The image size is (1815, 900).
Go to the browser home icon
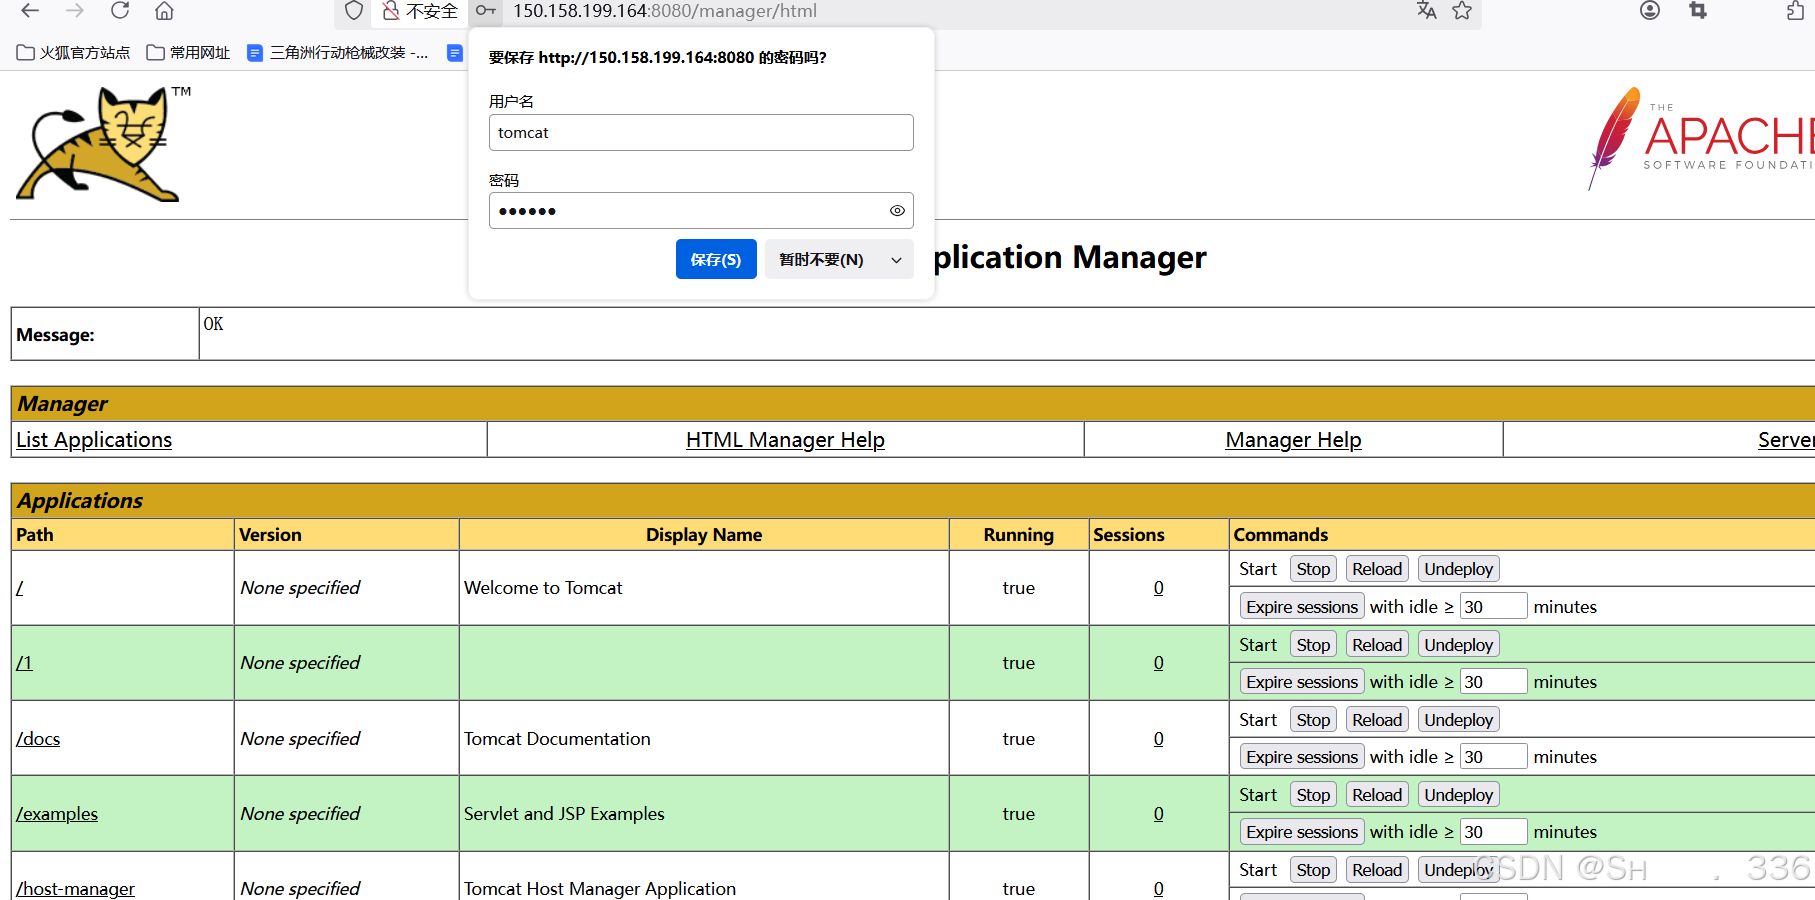[x=165, y=11]
